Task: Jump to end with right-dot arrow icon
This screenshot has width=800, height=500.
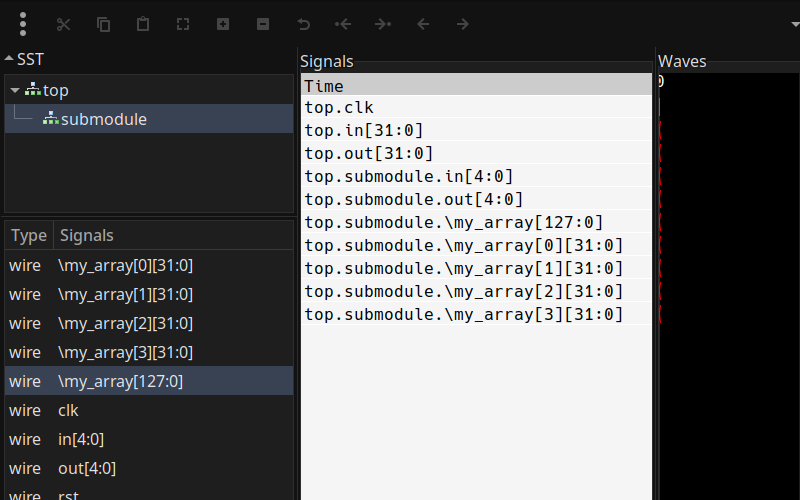Action: [383, 24]
